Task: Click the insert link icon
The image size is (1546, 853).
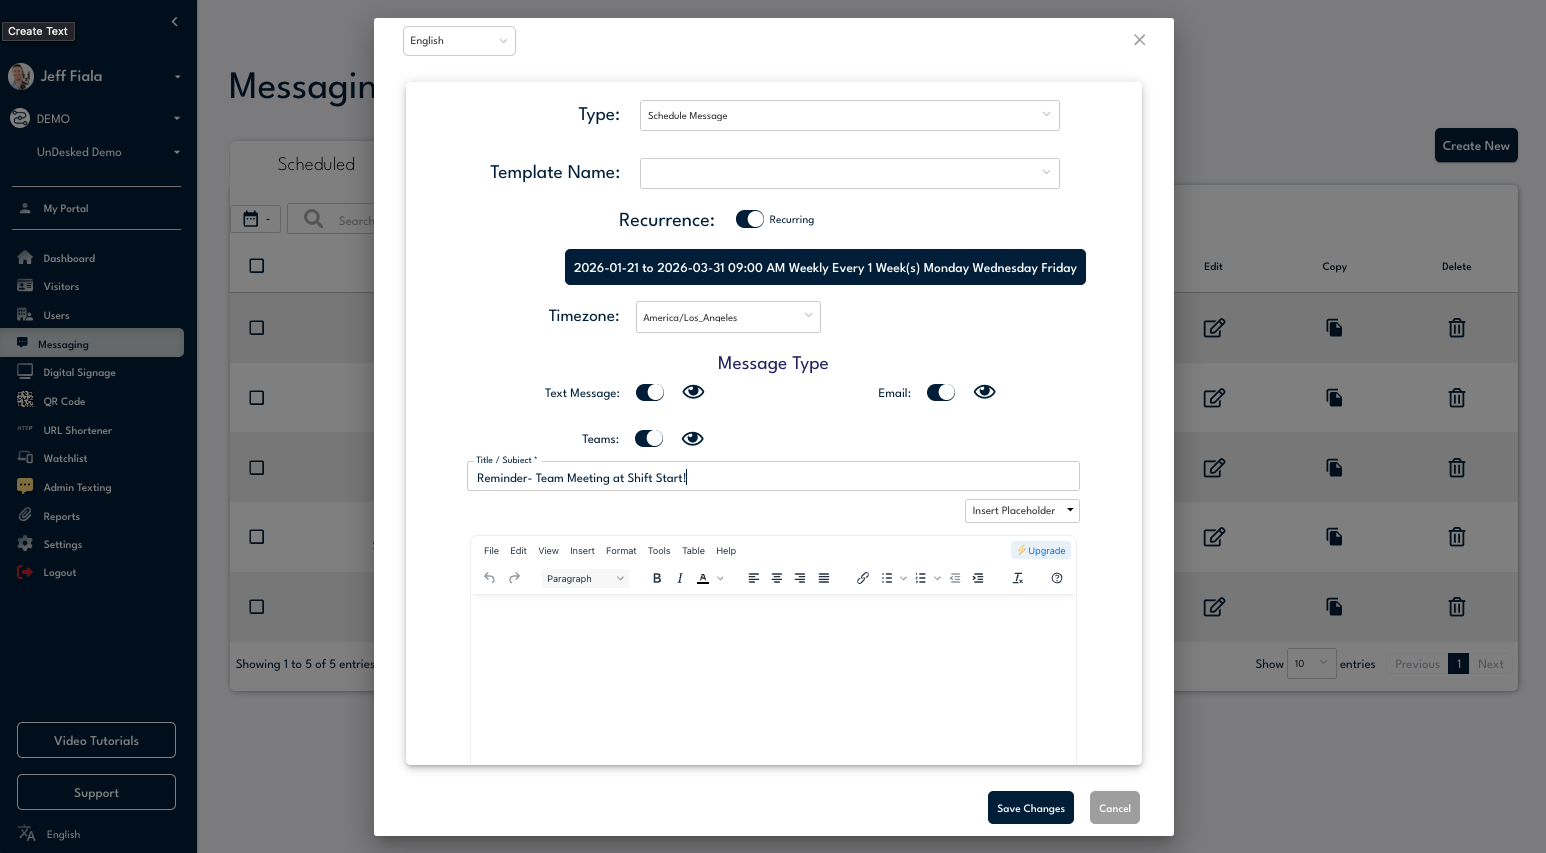Action: point(863,578)
